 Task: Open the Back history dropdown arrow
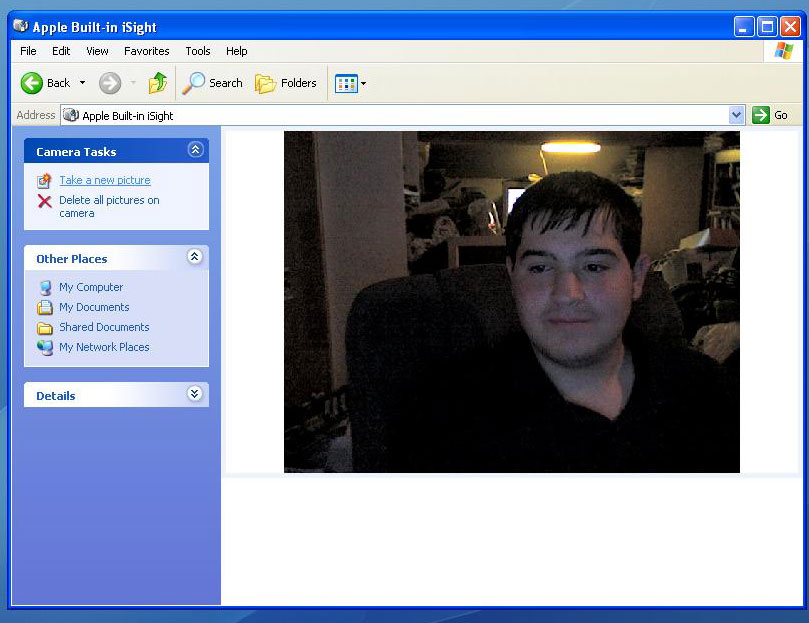(x=82, y=83)
